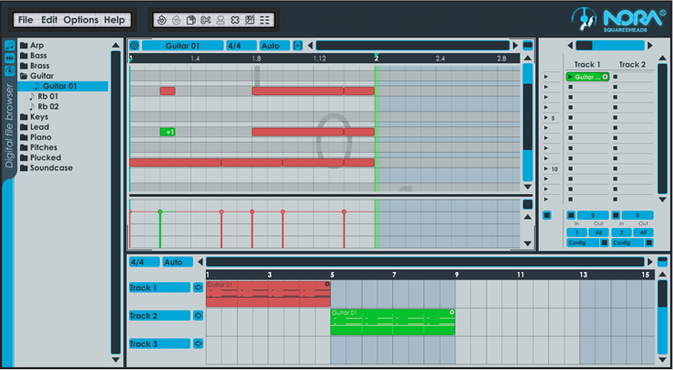673x370 pixels.
Task: Open the 4/4 time signature in piano roll
Action: tap(241, 45)
